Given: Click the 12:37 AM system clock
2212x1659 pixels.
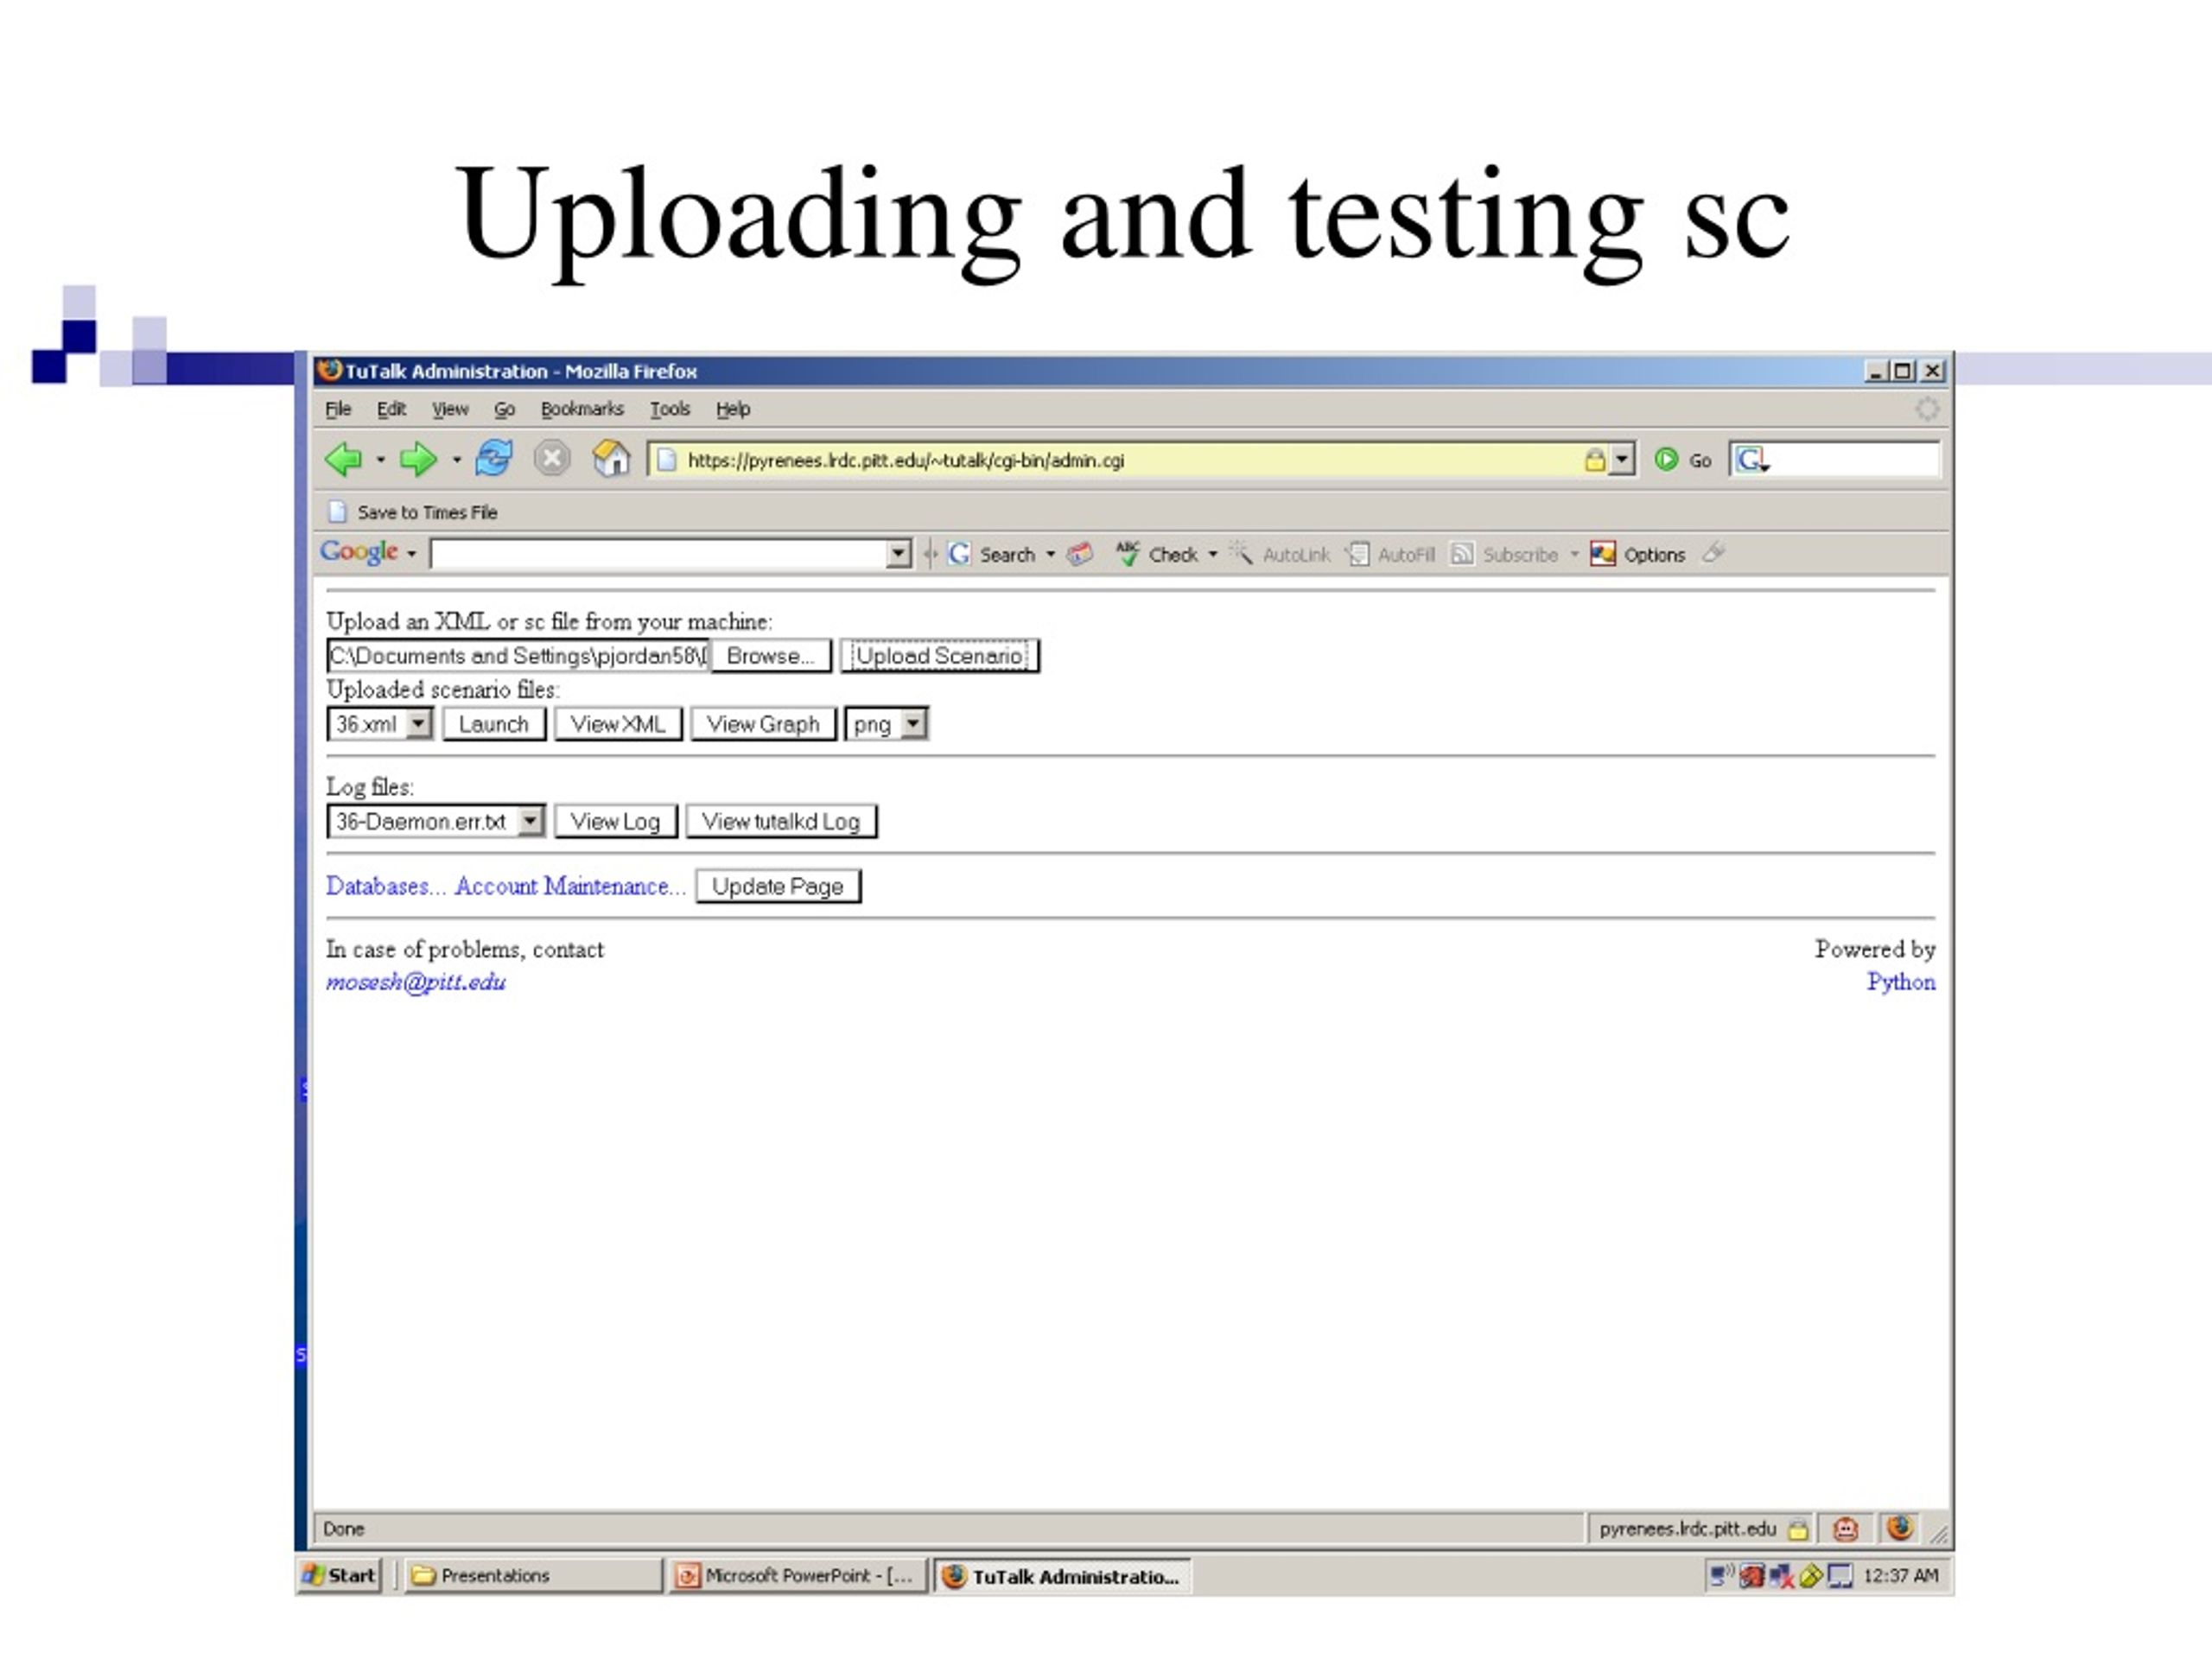Looking at the screenshot, I should tap(1900, 1576).
